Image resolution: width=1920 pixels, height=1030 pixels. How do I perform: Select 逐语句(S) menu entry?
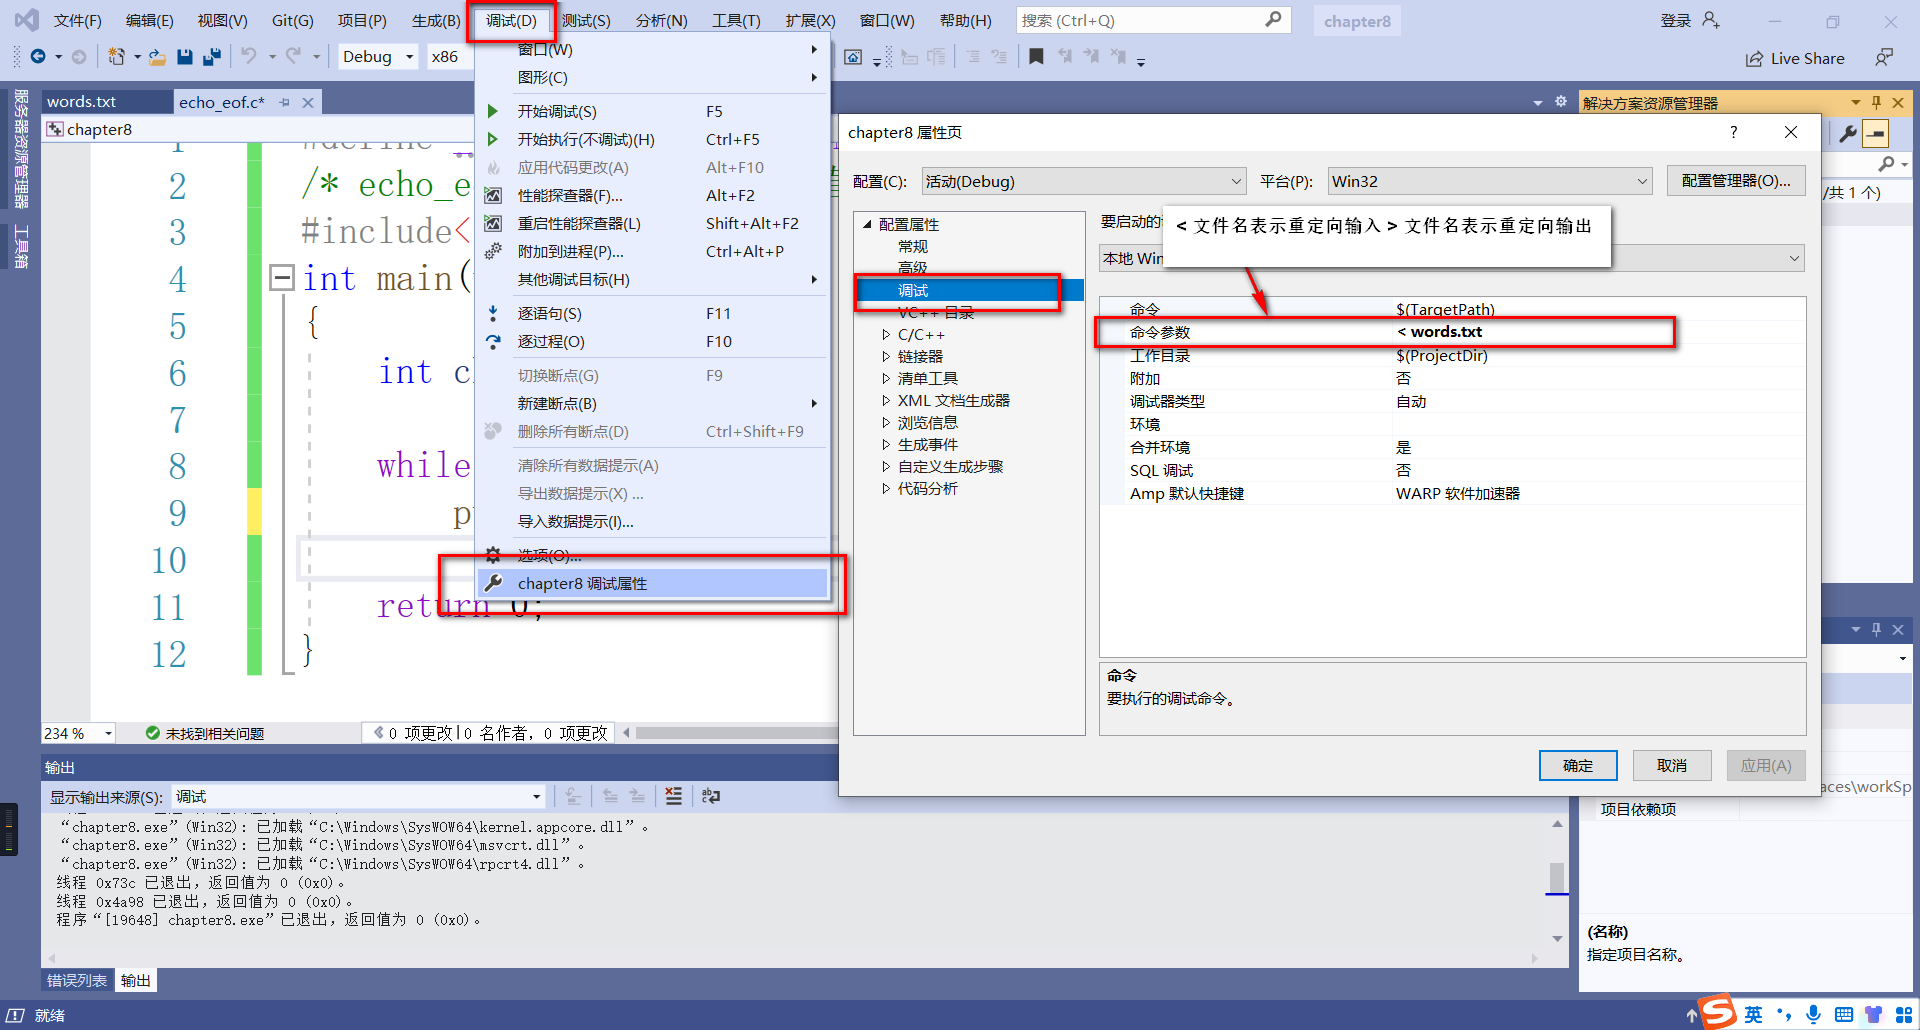pyautogui.click(x=653, y=314)
